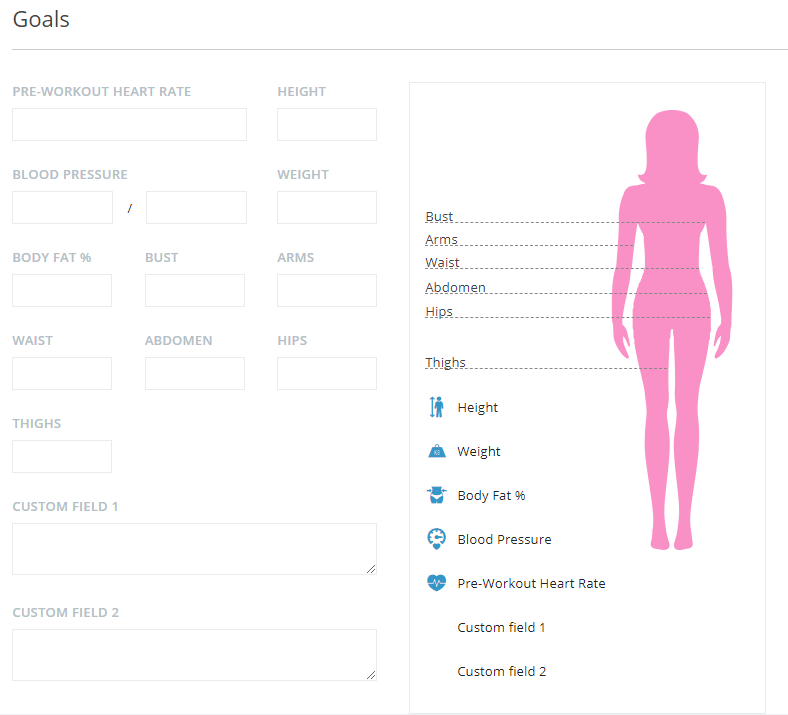Click the BODY FAT % form label
788x715 pixels.
click(52, 257)
